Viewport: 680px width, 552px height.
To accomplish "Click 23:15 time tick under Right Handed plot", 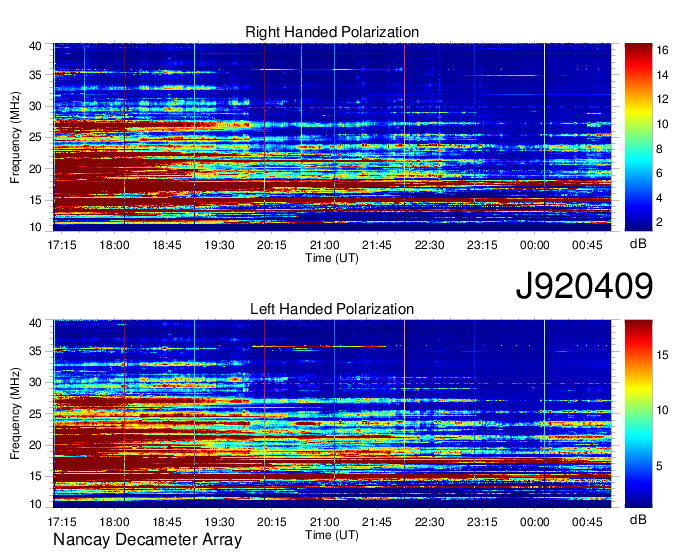I will point(482,245).
